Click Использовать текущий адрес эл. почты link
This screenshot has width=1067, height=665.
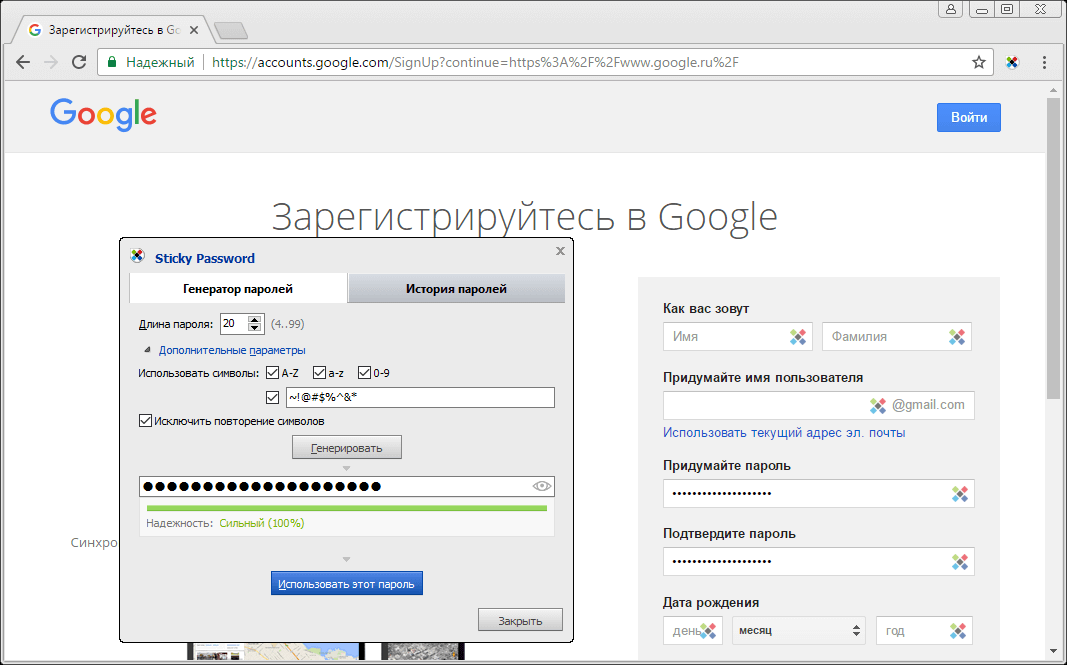(x=784, y=433)
